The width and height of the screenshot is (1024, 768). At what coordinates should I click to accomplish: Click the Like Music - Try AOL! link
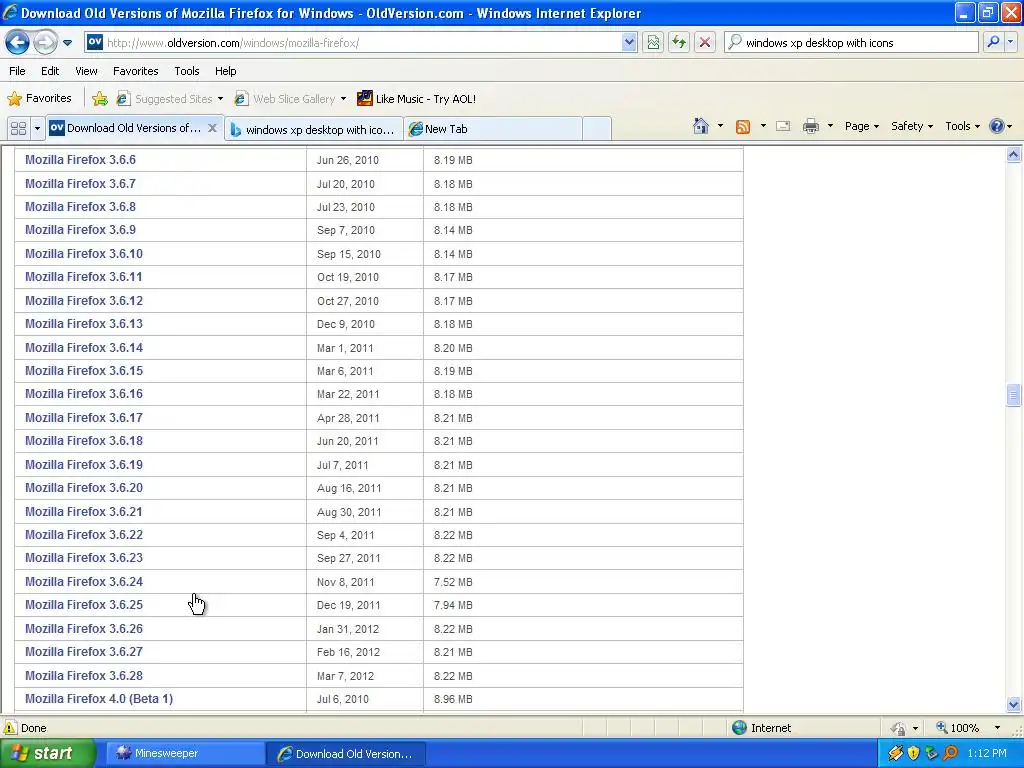tap(416, 99)
